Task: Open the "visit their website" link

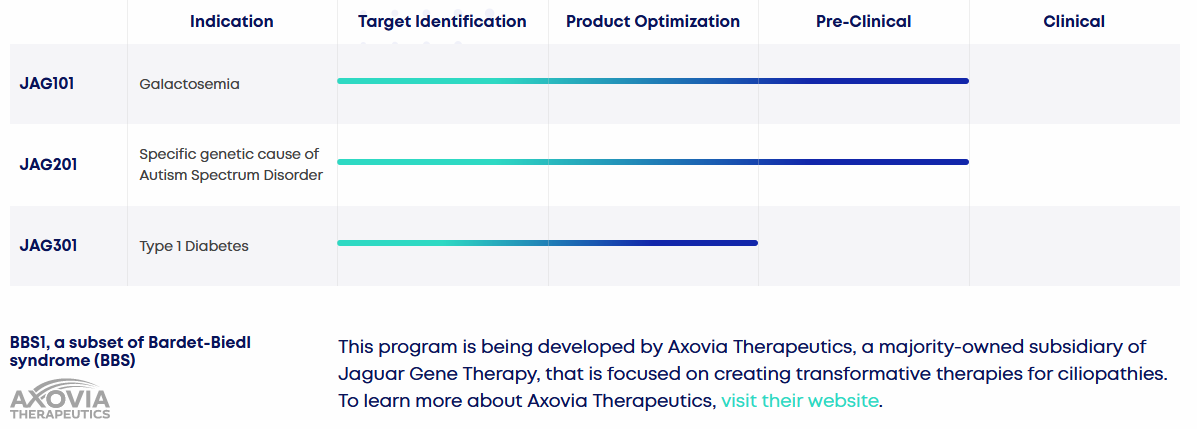Action: (800, 401)
